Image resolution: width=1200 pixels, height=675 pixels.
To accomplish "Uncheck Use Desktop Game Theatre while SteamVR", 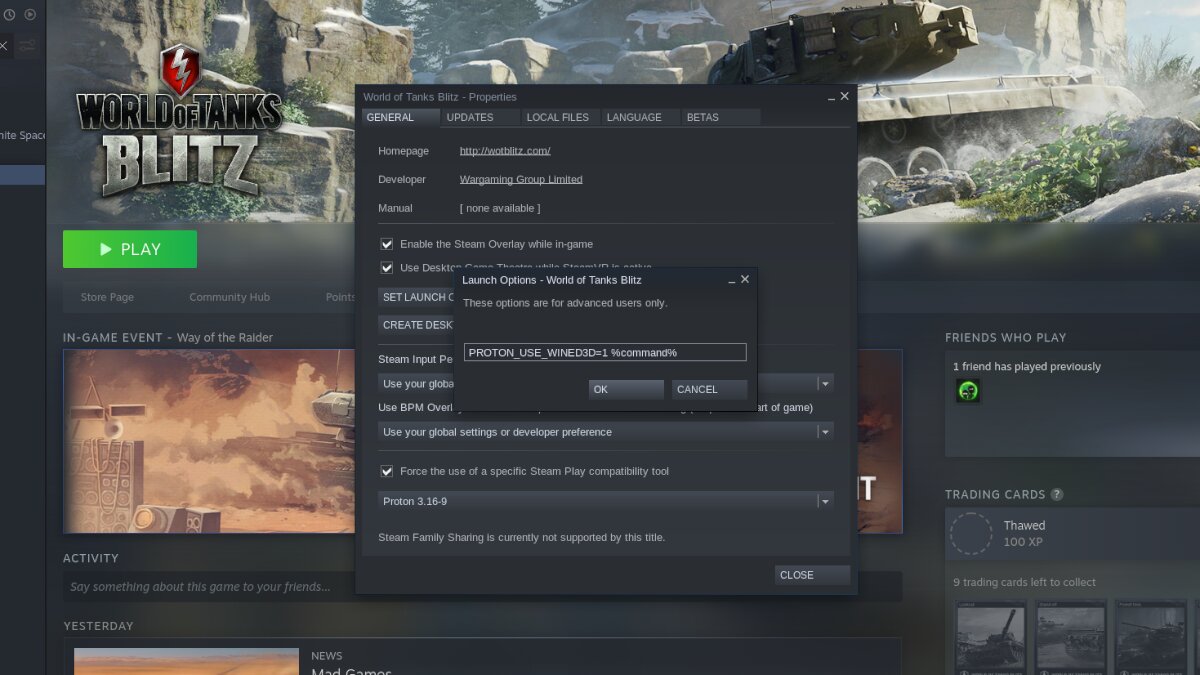I will tap(387, 267).
